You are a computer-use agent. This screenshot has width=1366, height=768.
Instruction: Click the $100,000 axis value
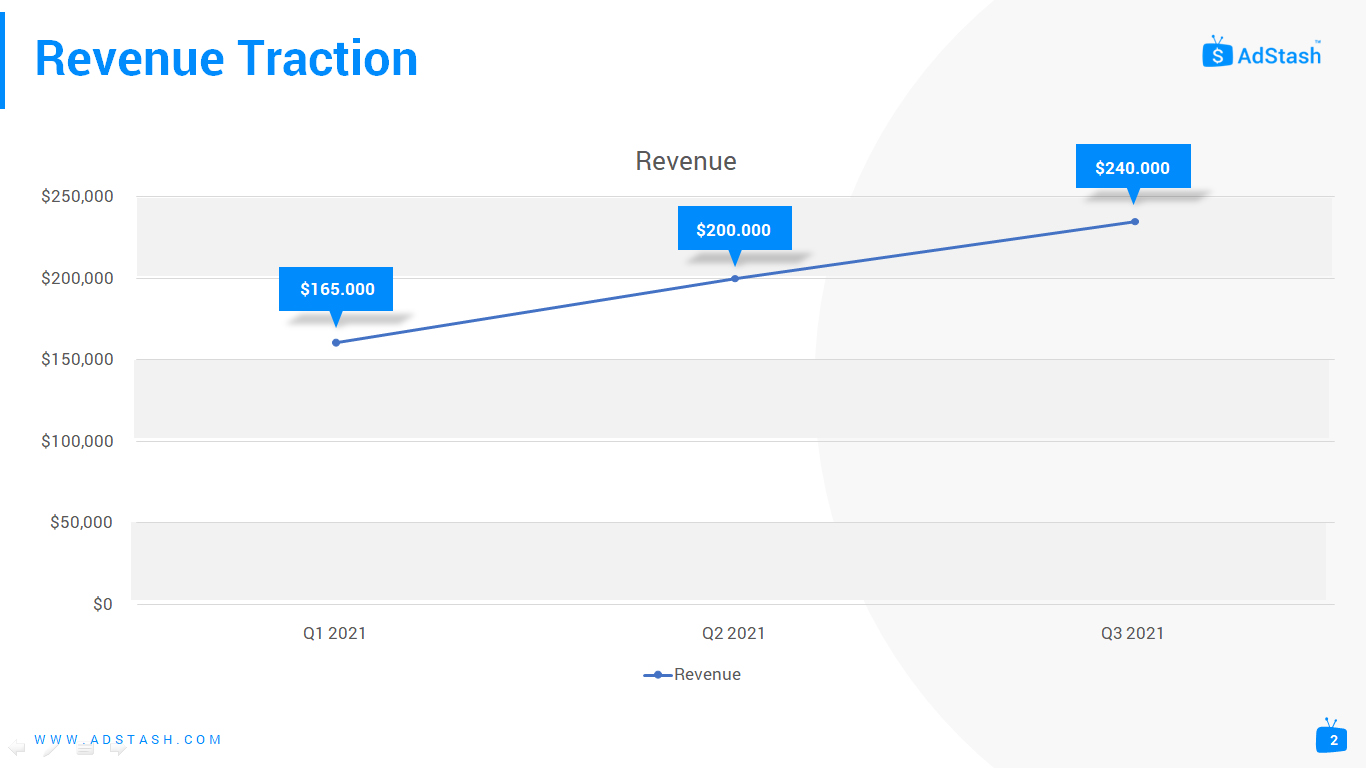coord(77,441)
